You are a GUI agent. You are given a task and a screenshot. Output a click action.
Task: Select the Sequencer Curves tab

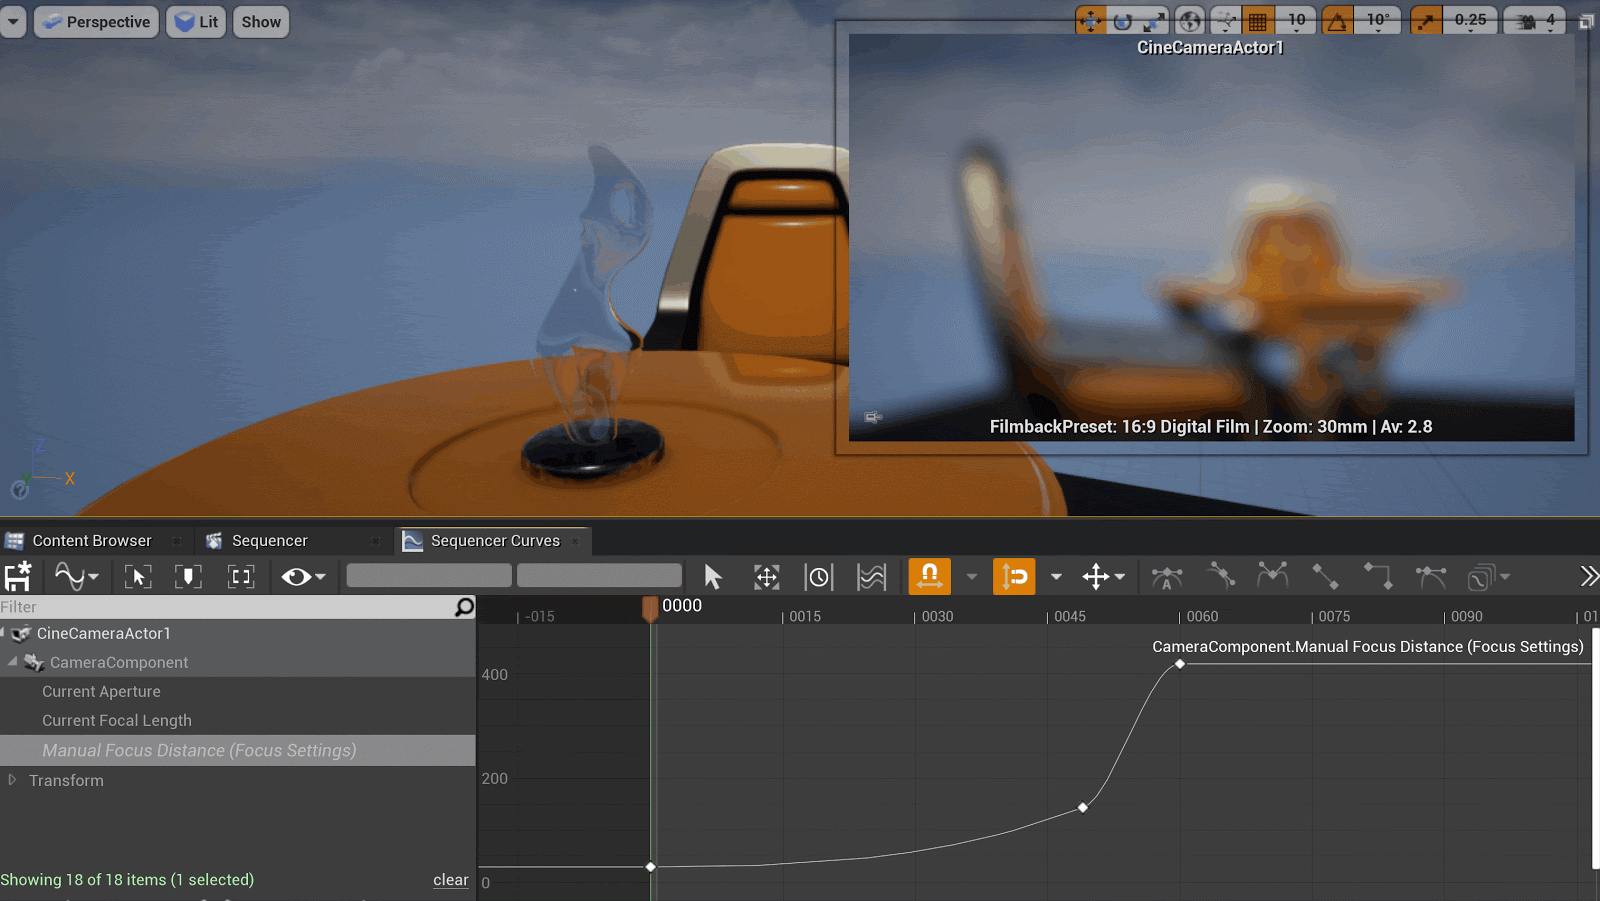click(495, 541)
